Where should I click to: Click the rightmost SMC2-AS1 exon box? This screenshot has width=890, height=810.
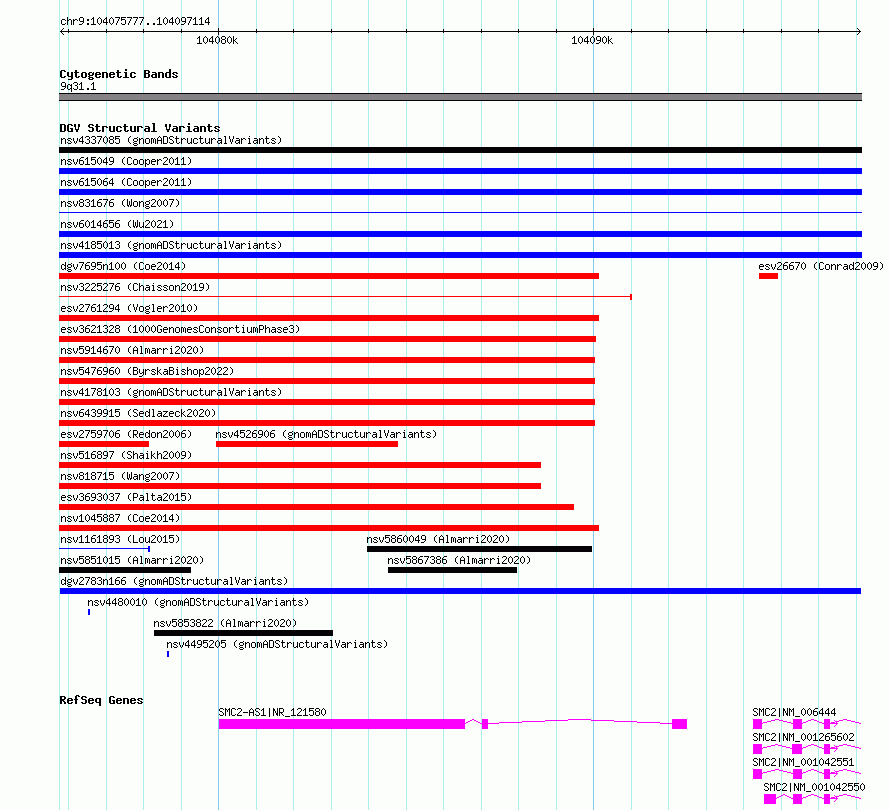679,724
